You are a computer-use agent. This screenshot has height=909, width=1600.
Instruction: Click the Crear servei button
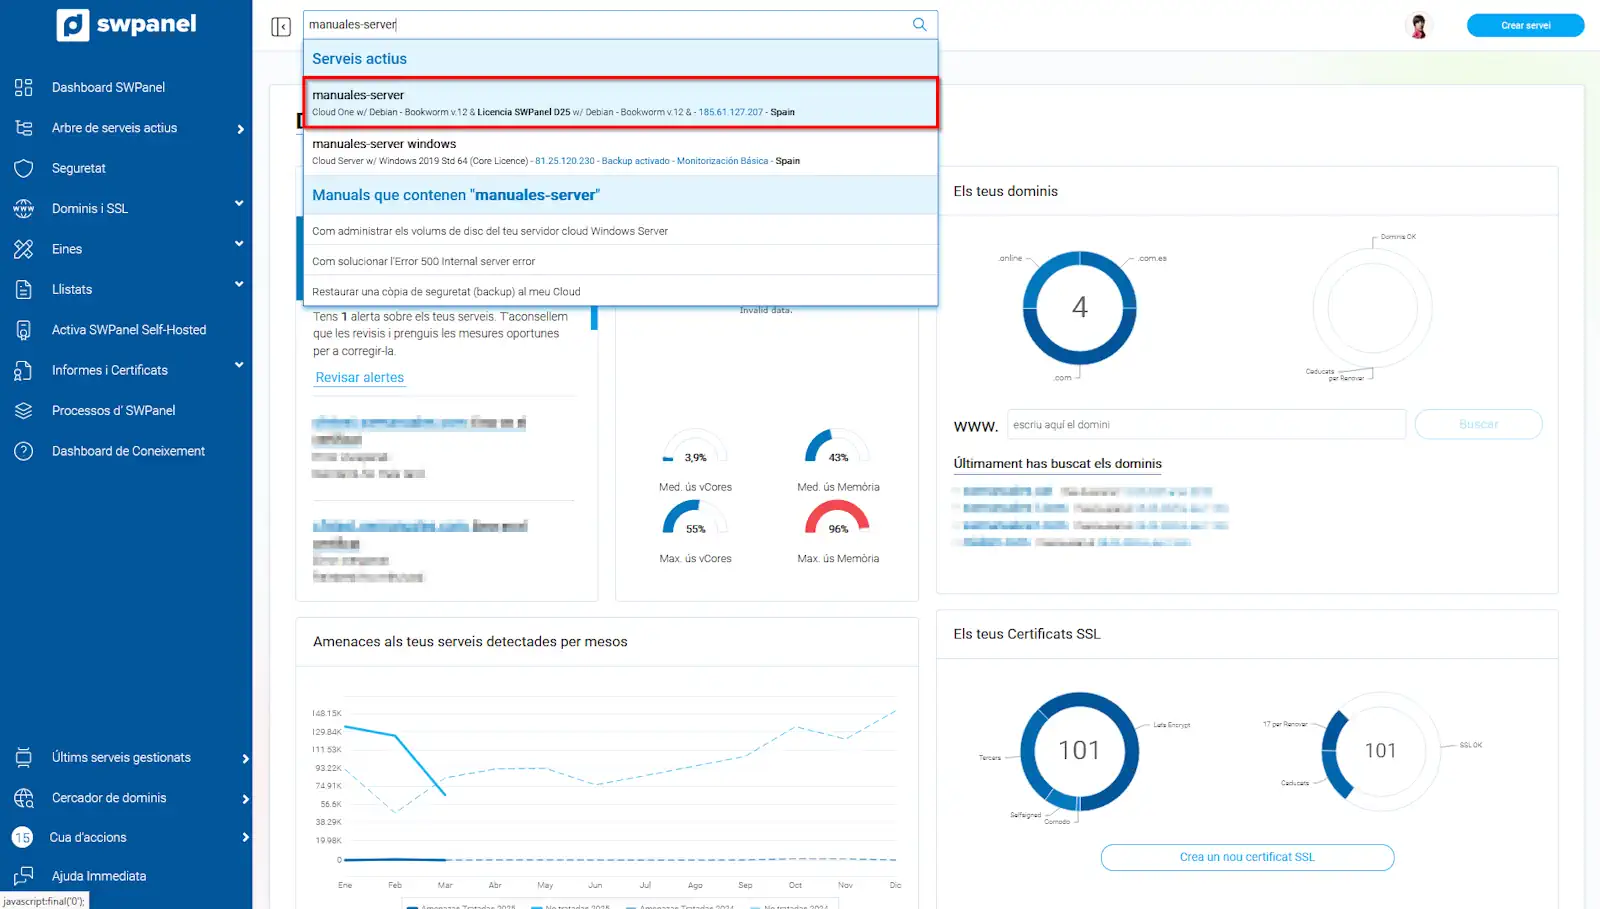(1525, 25)
